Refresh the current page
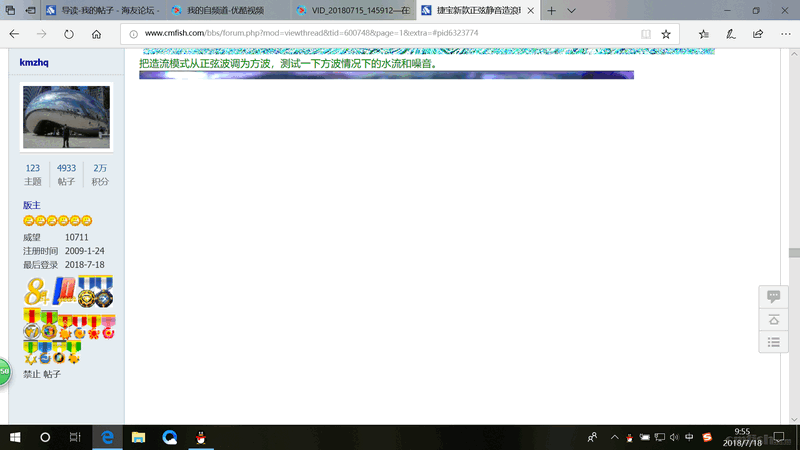This screenshot has height=450, width=800. 69,34
